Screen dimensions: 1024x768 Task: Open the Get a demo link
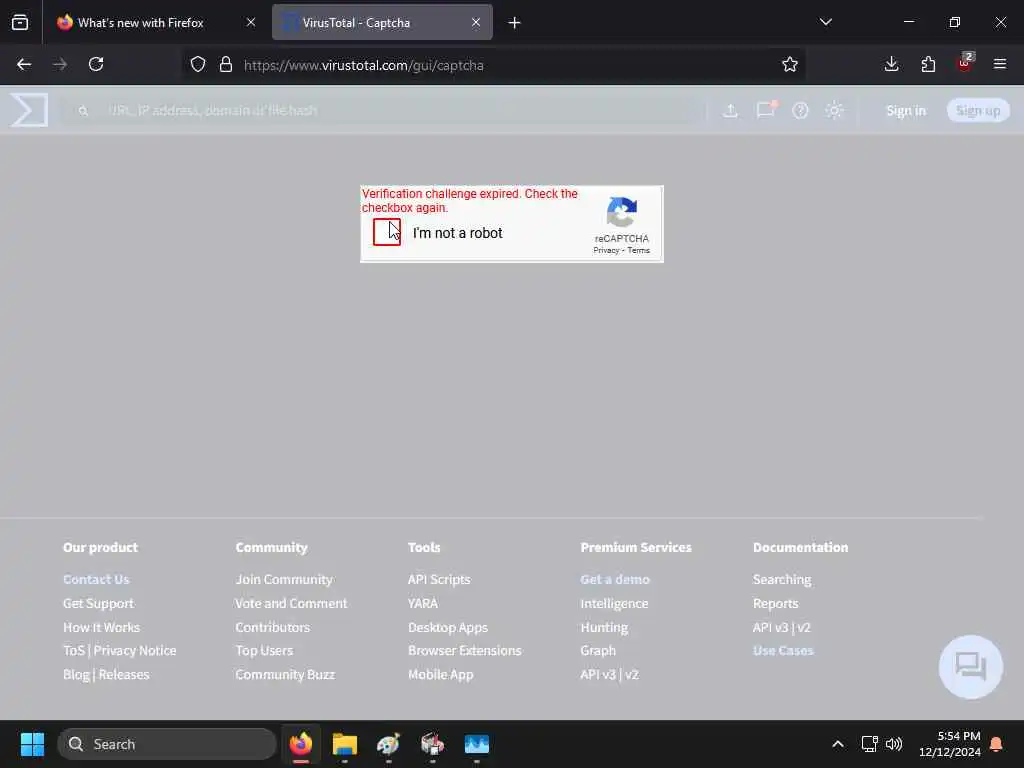coord(615,579)
